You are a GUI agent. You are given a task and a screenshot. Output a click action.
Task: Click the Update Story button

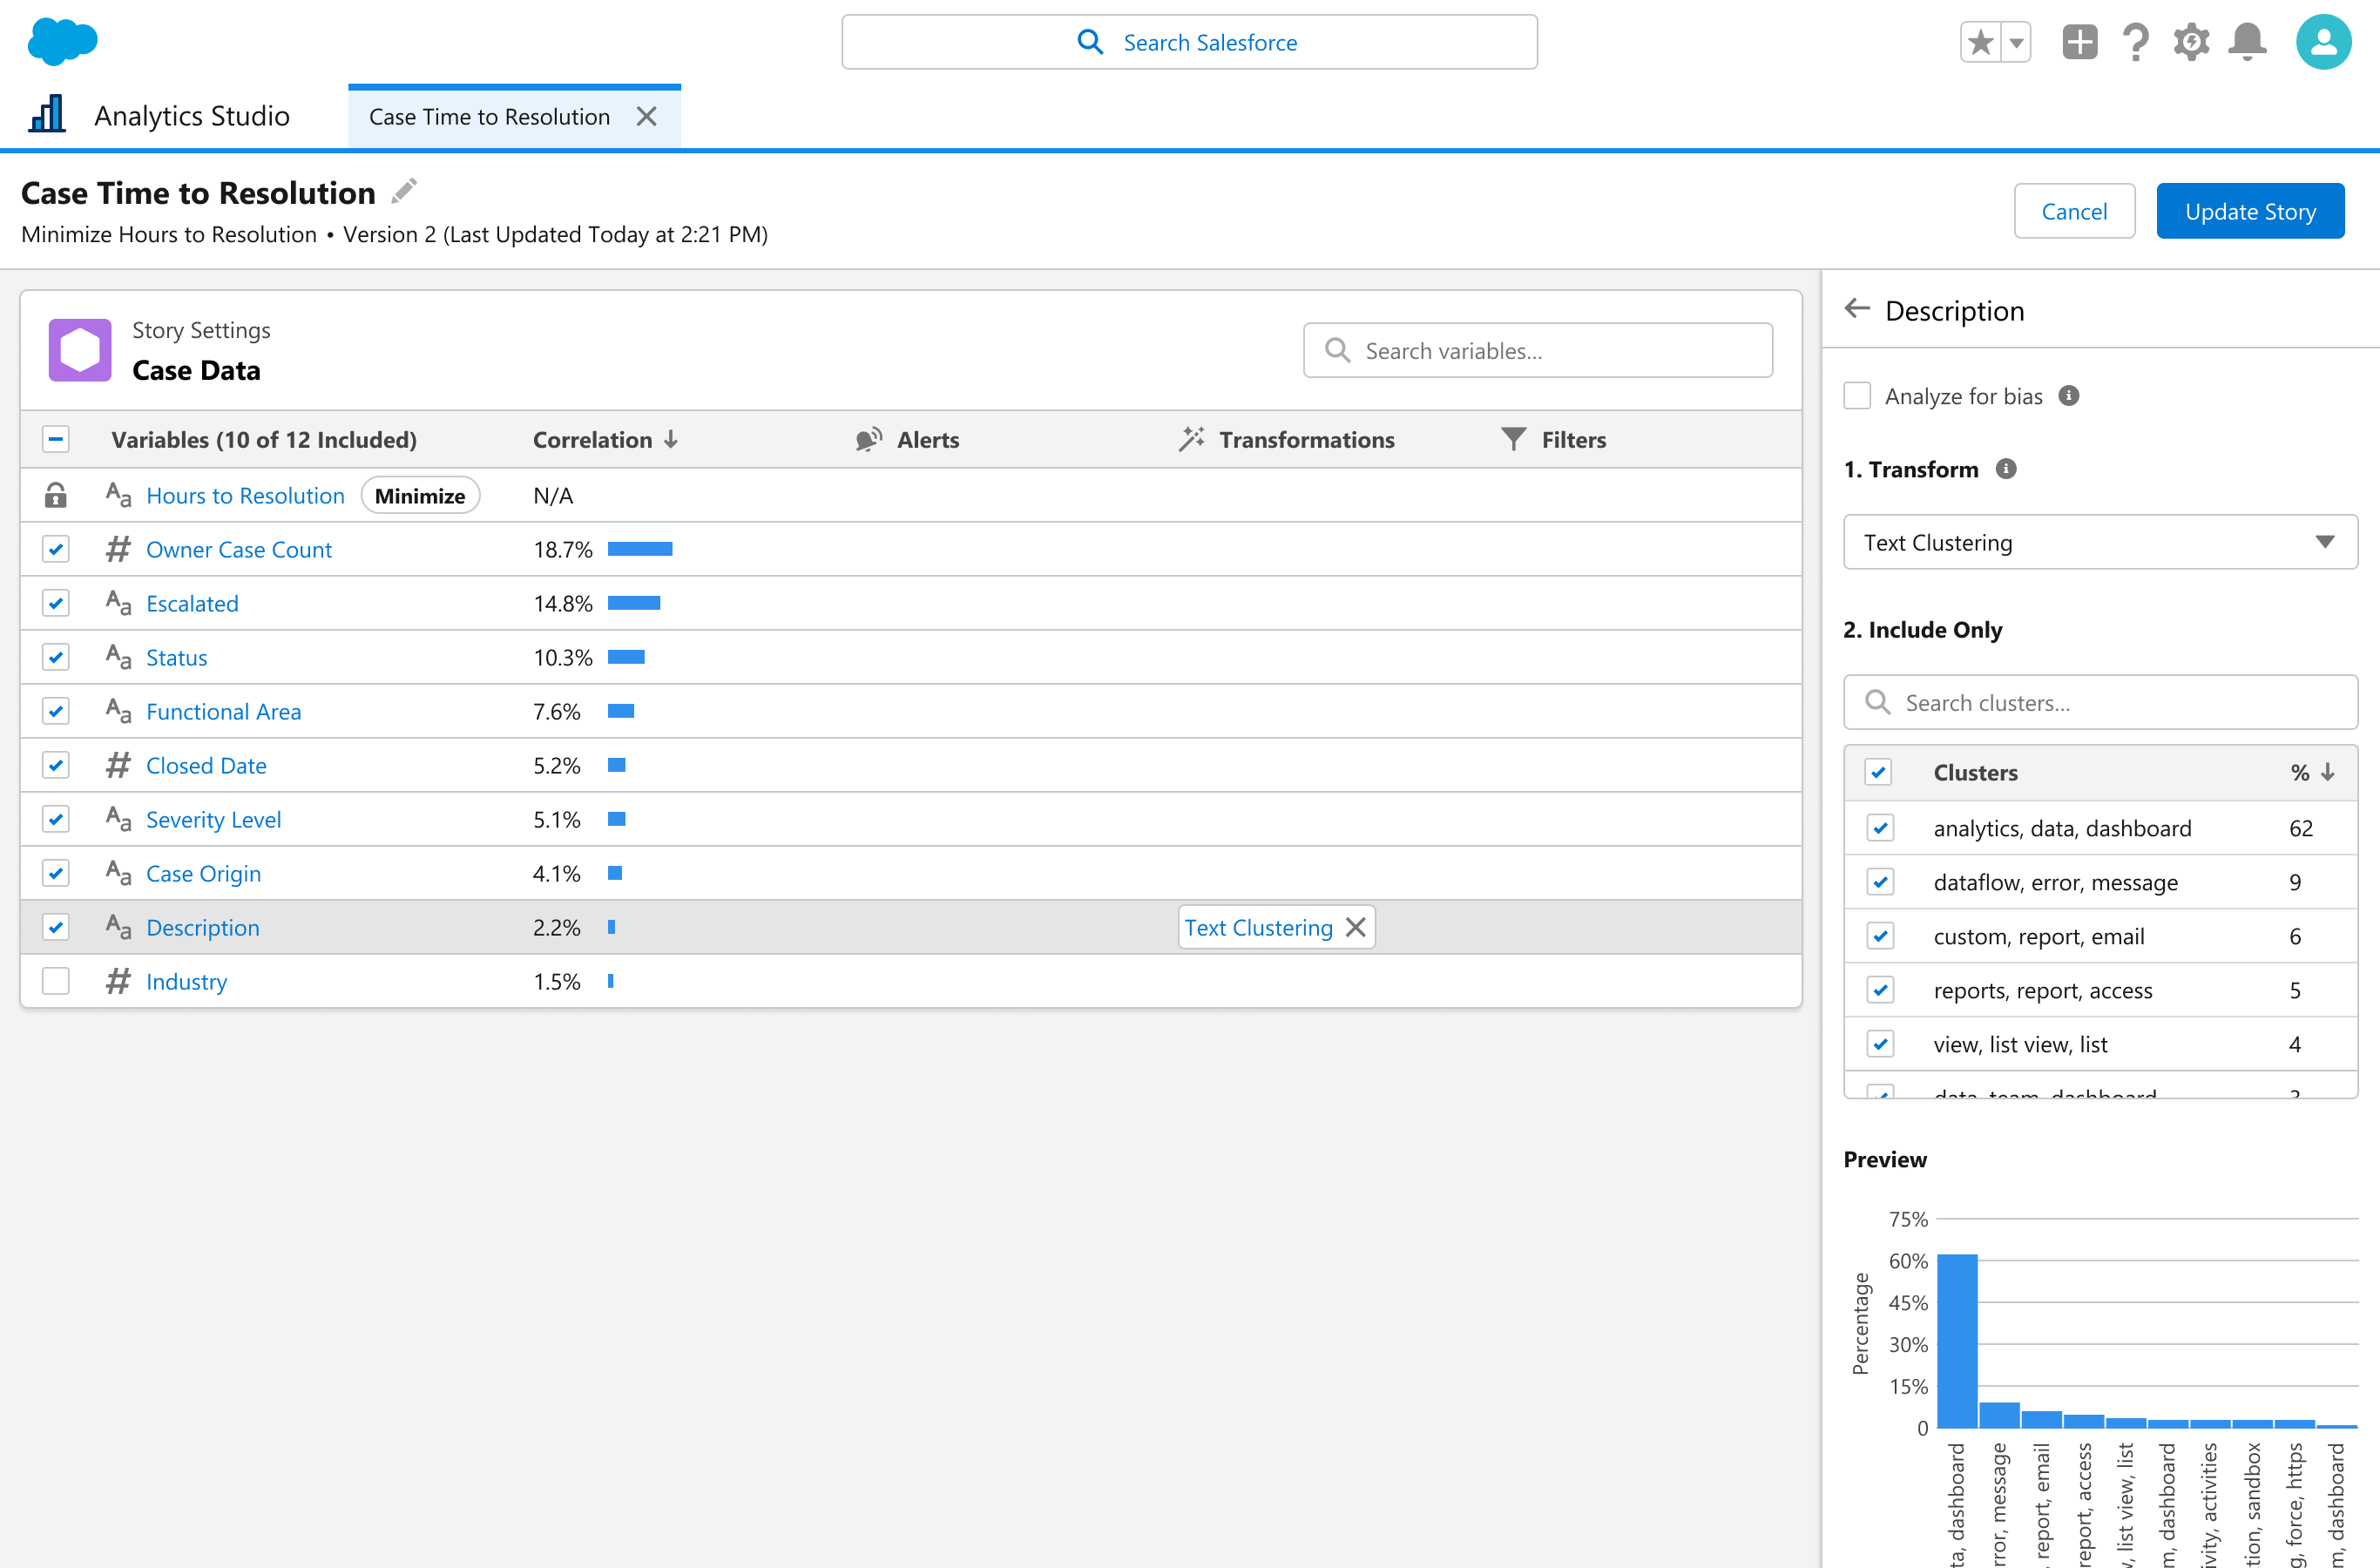tap(2249, 211)
